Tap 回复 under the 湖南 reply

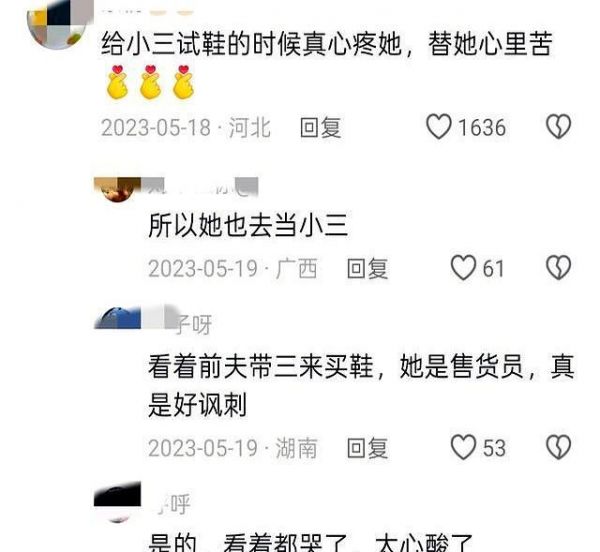[x=367, y=448]
